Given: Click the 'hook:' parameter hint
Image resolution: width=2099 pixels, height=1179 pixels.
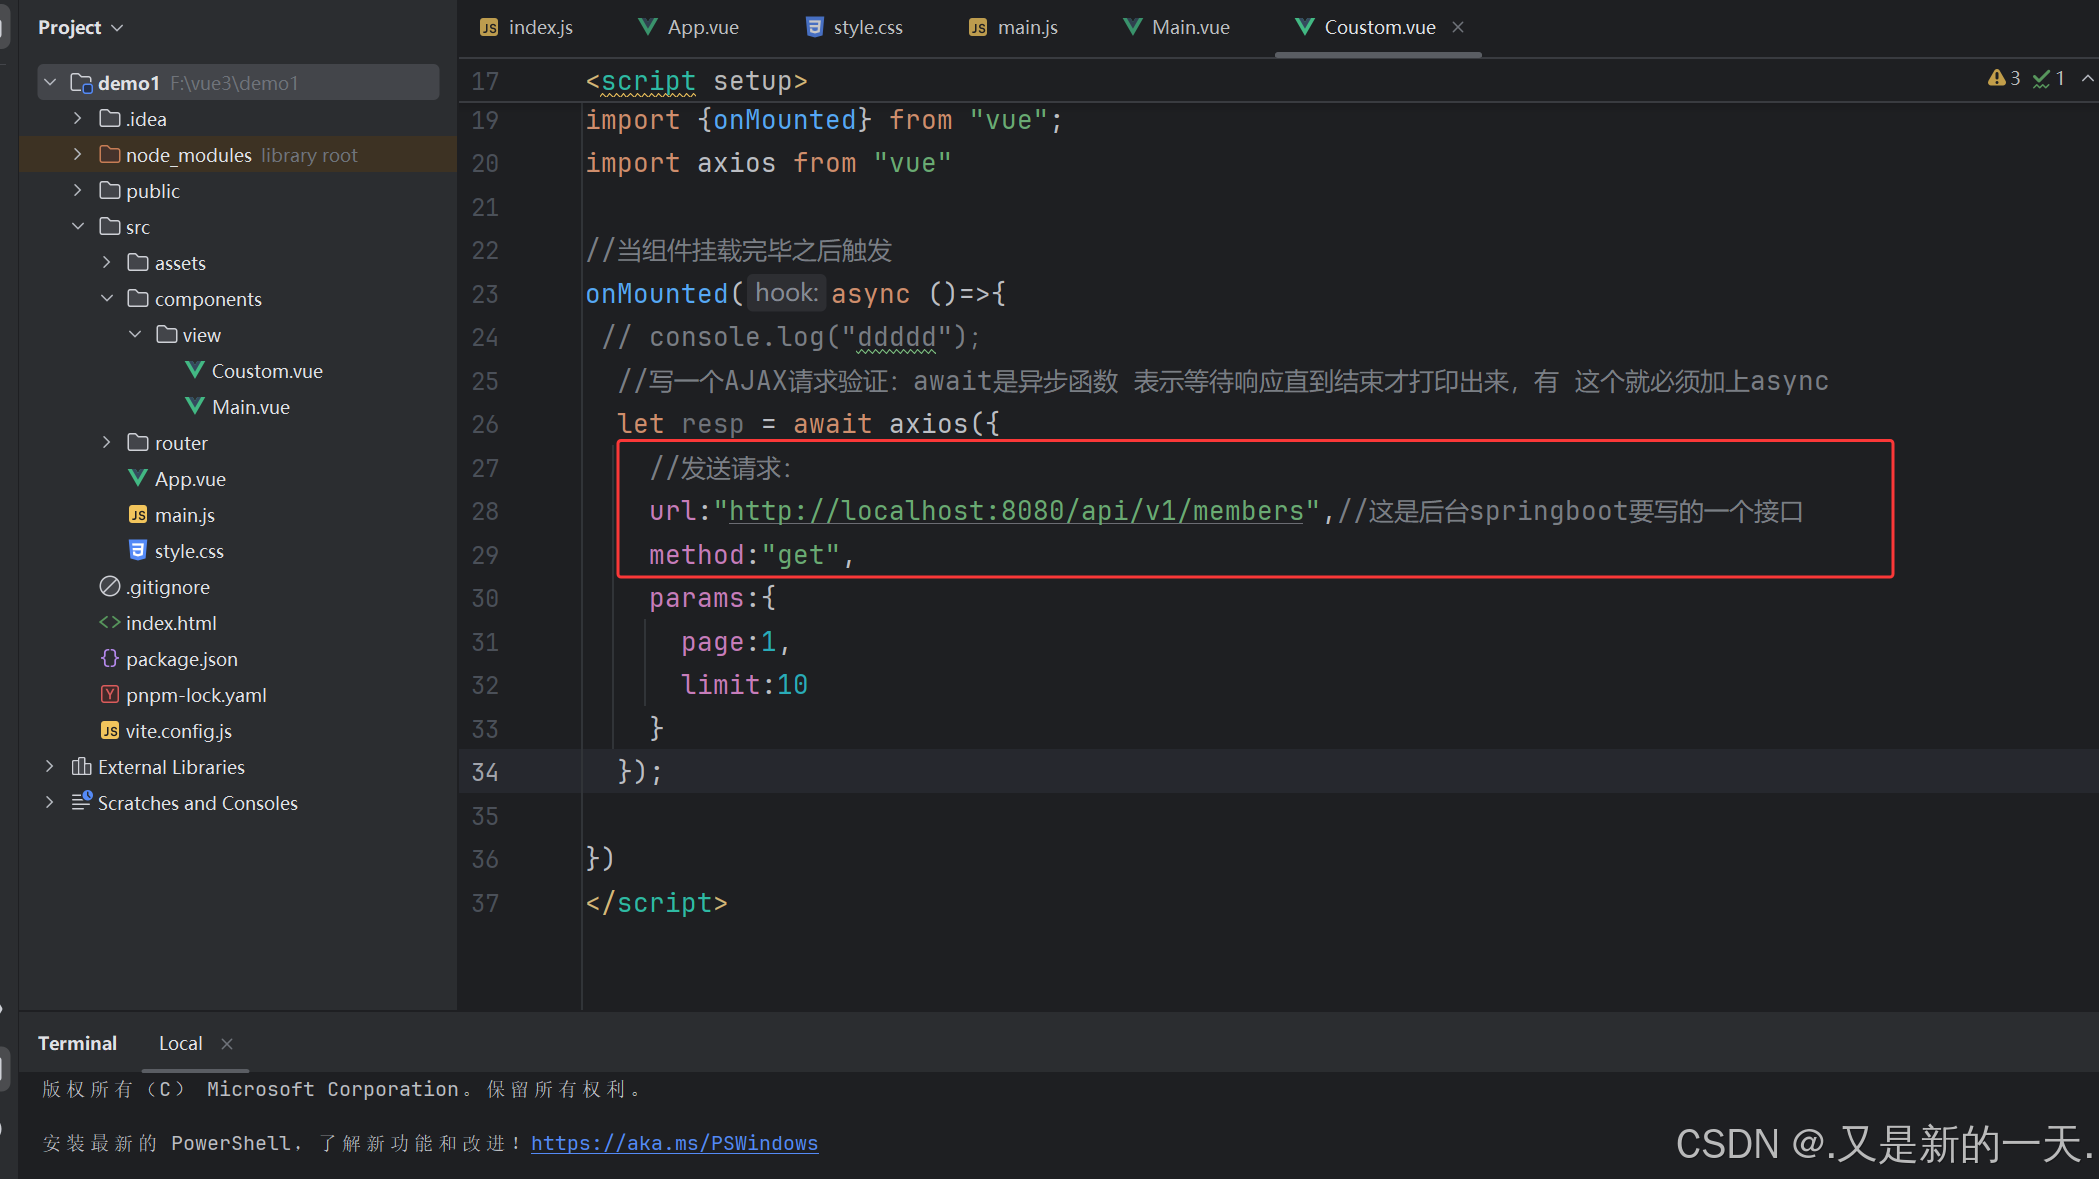Looking at the screenshot, I should [x=787, y=293].
